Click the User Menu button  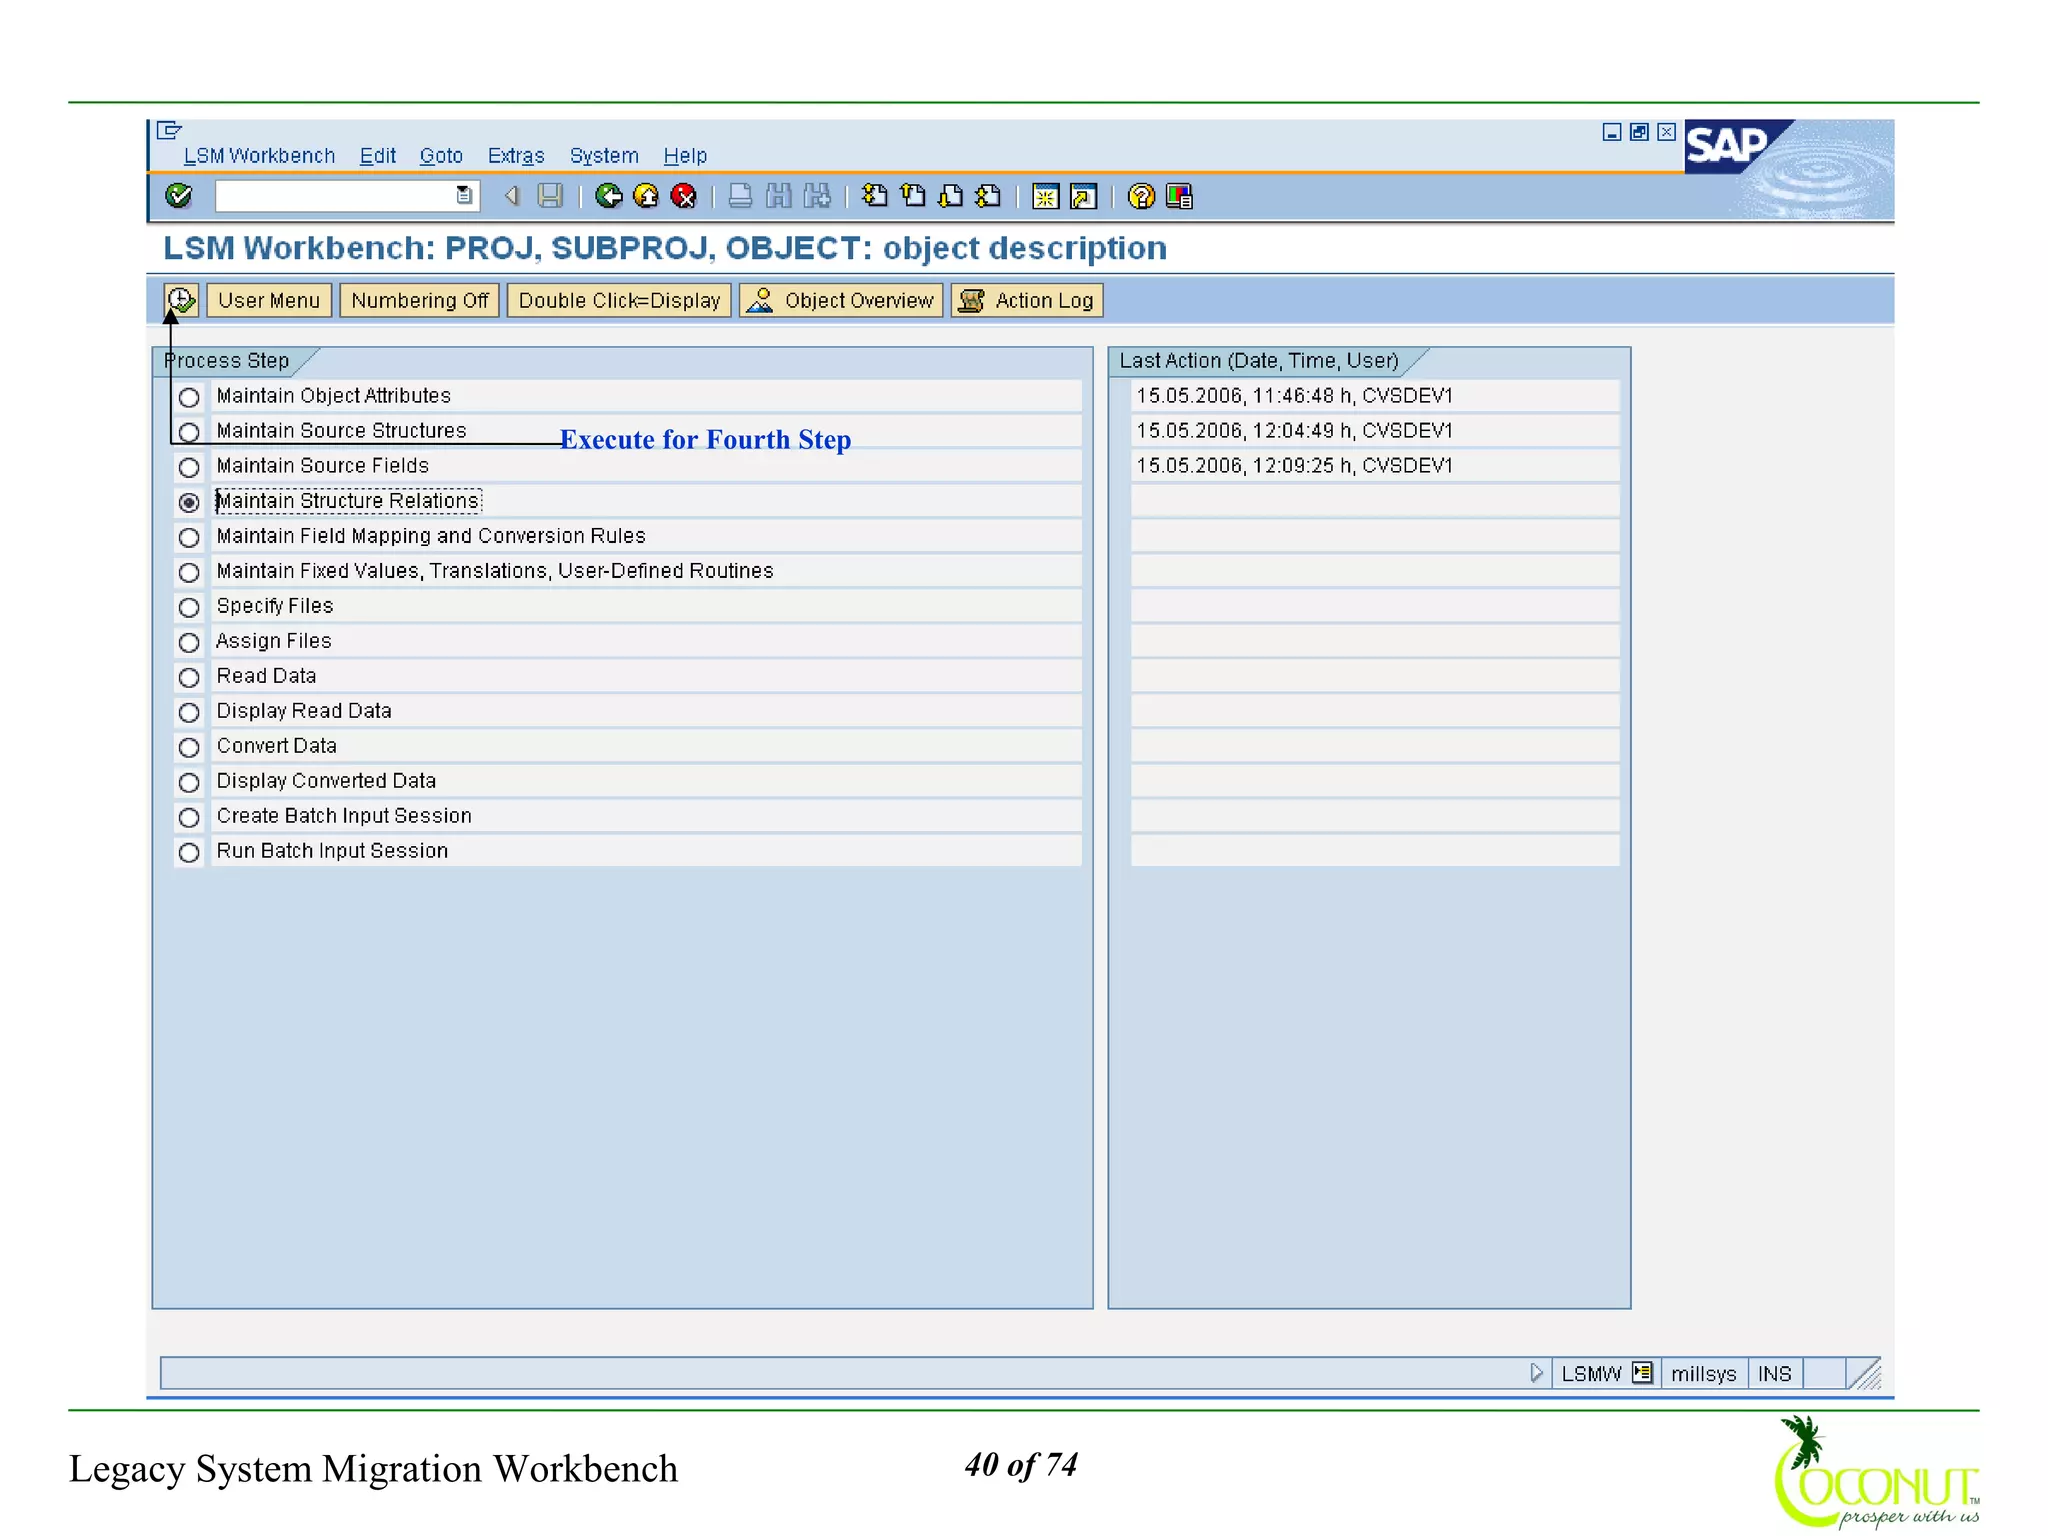269,300
